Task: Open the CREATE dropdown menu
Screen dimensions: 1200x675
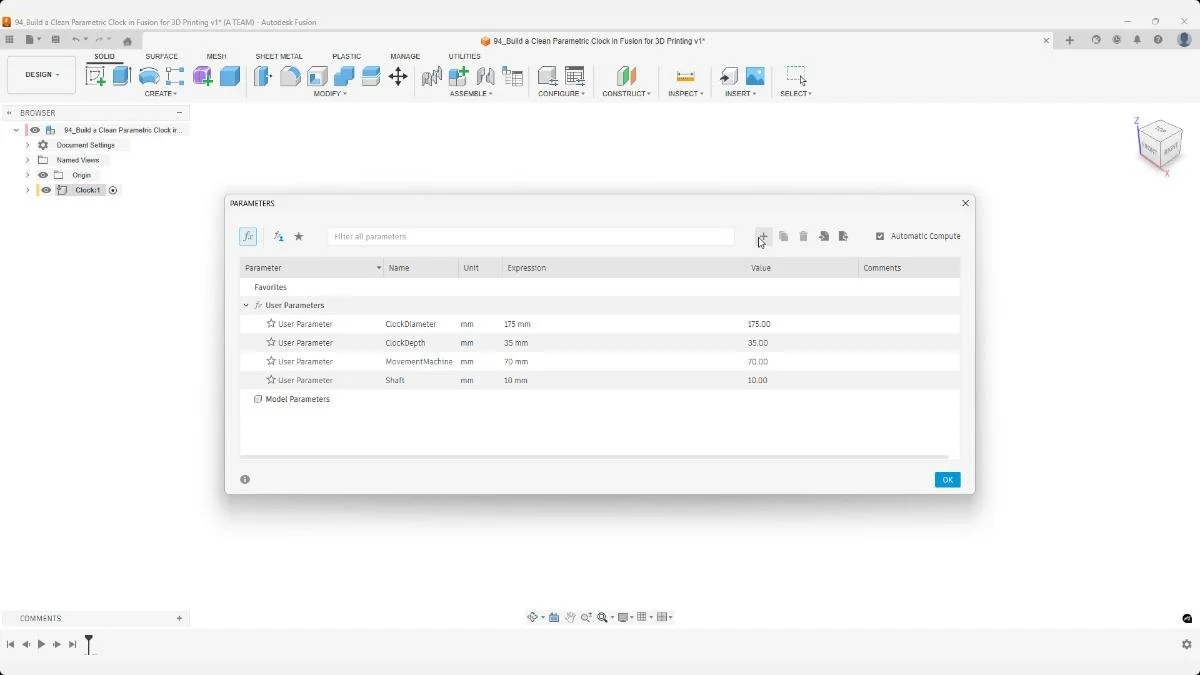Action: (161, 94)
